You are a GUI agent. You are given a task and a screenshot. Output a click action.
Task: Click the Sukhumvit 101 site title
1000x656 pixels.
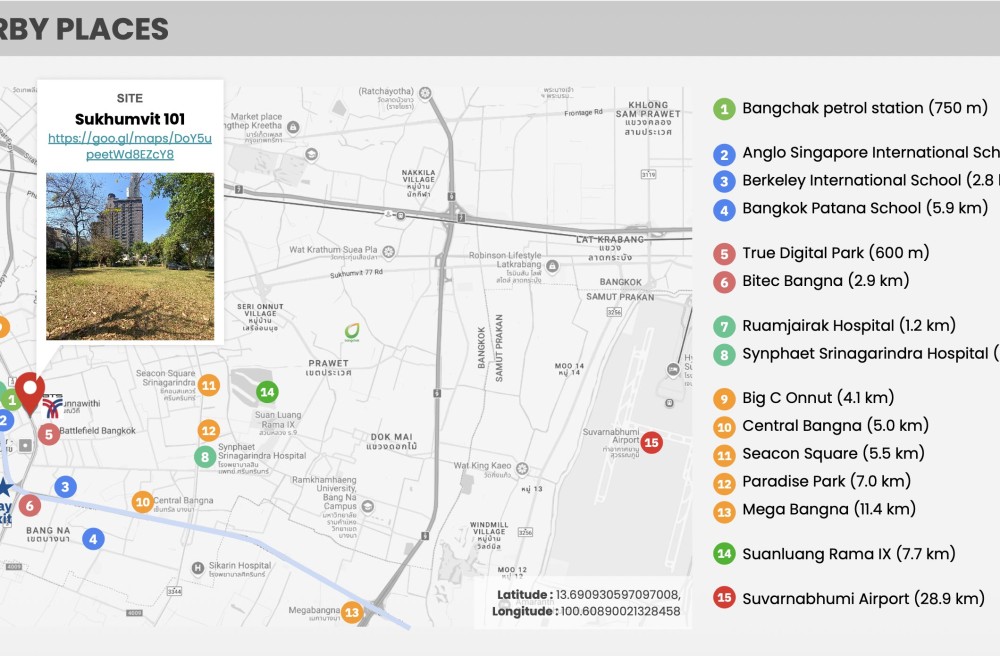coord(130,119)
